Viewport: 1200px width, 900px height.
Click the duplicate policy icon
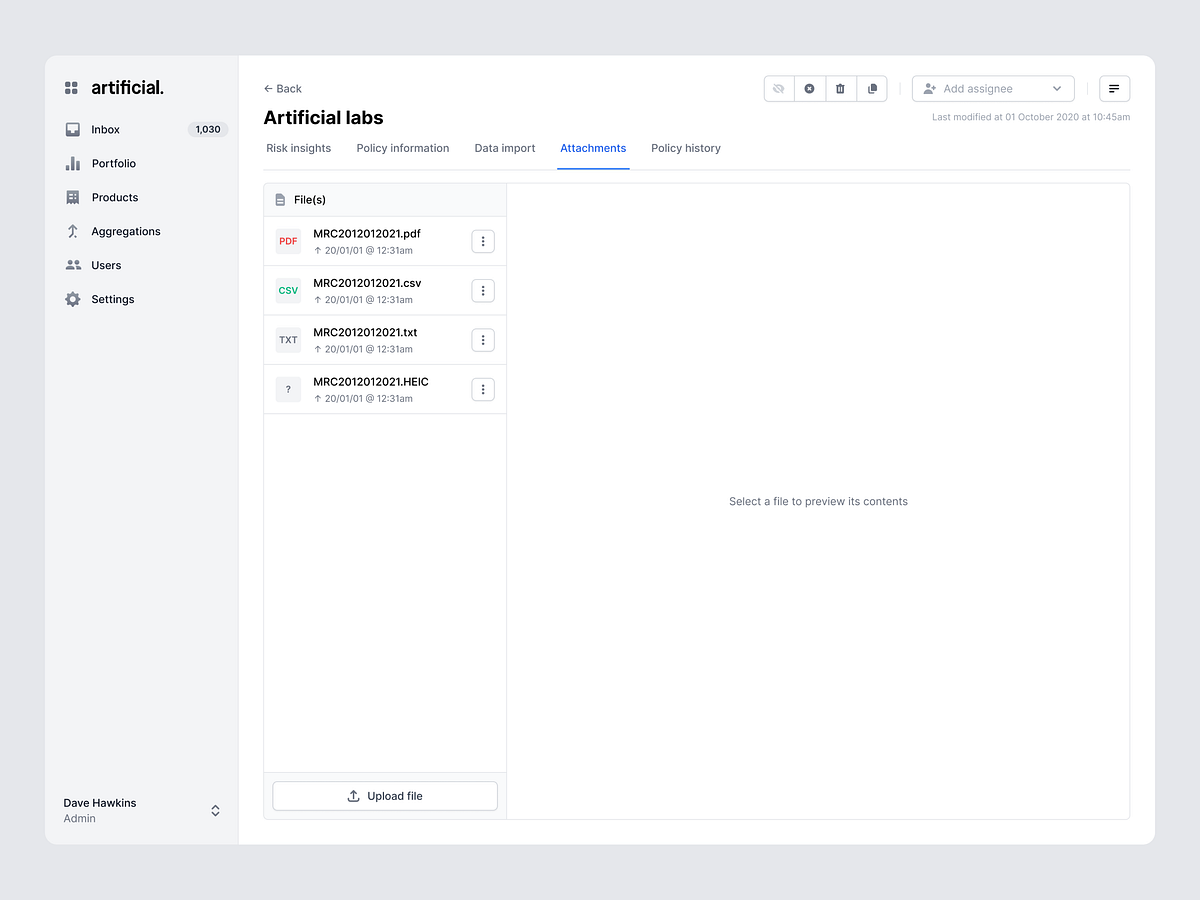[872, 88]
